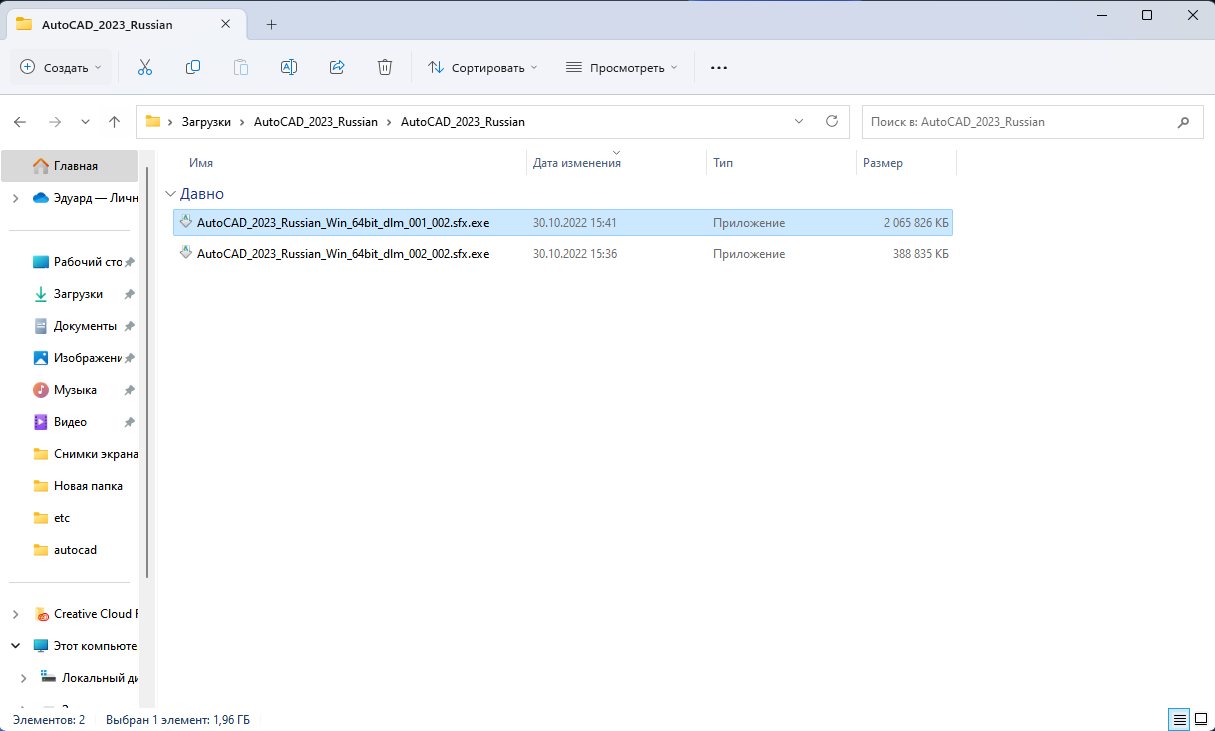Click the Delete trash can icon
Screen dimensions: 1215x731
click(x=385, y=67)
